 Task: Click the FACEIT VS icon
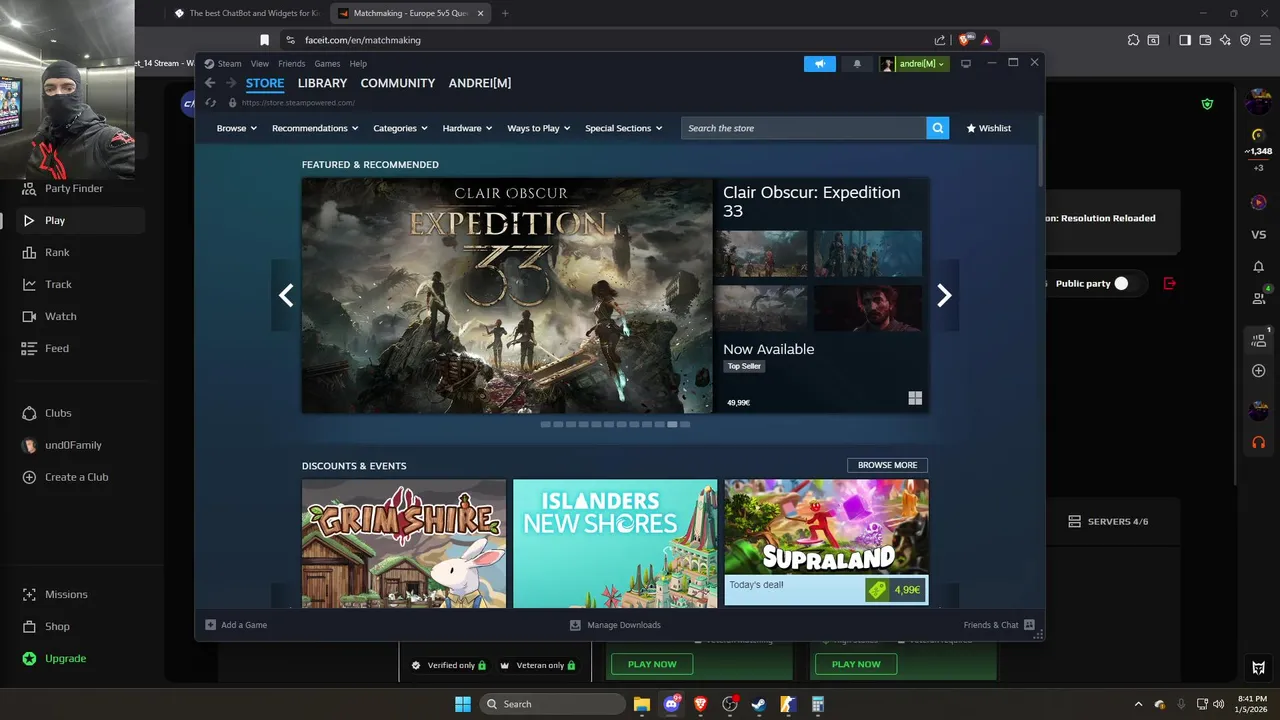click(1259, 235)
